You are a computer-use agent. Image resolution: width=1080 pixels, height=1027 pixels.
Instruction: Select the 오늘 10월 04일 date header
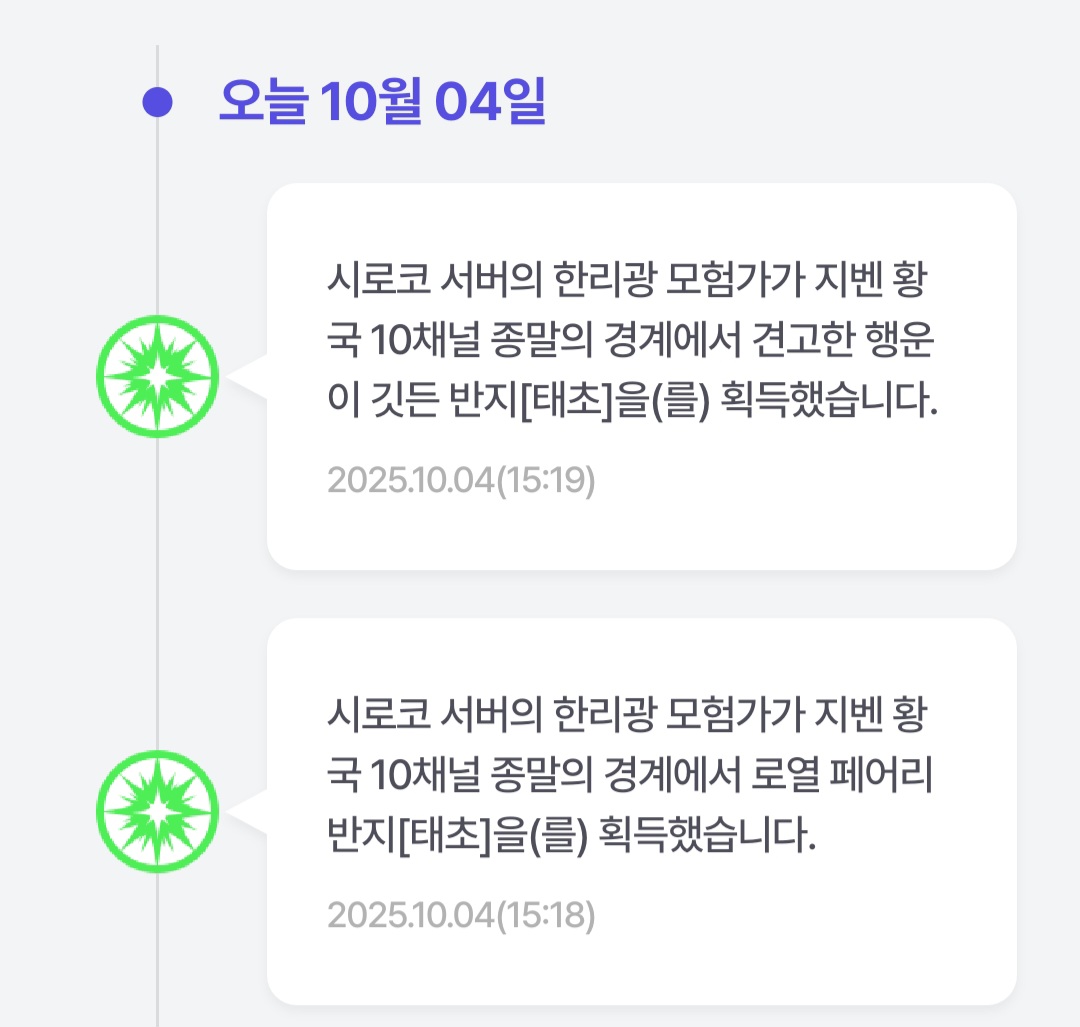point(382,102)
